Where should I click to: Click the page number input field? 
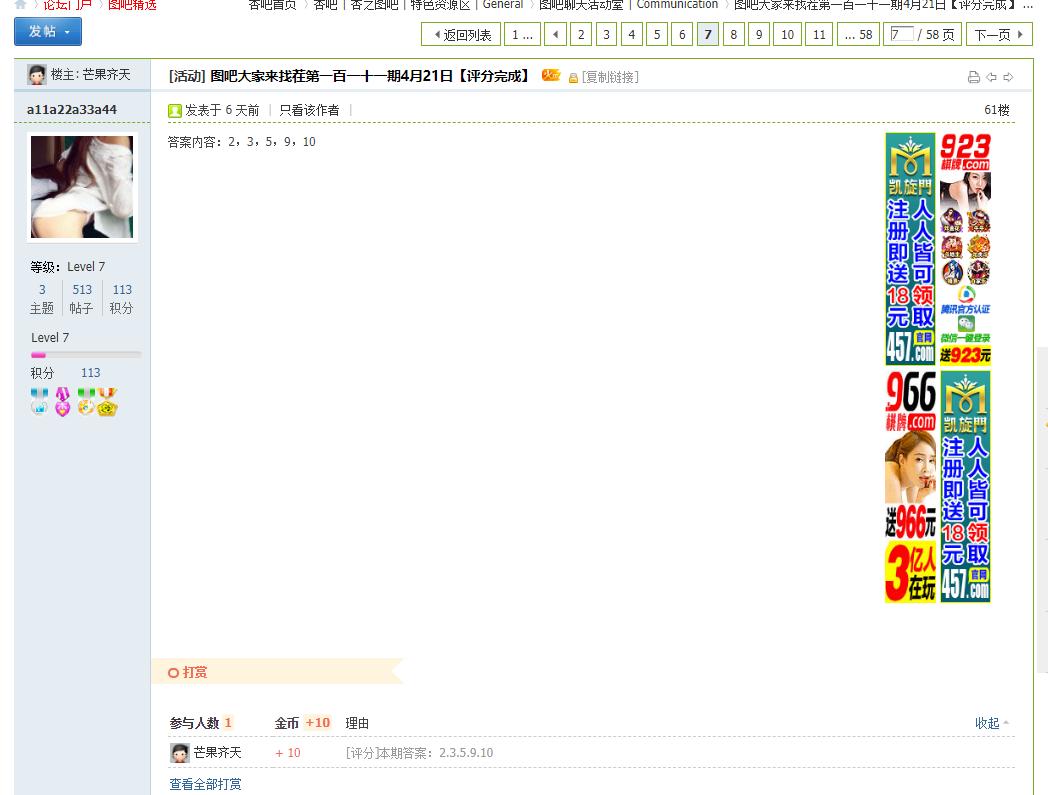[900, 35]
